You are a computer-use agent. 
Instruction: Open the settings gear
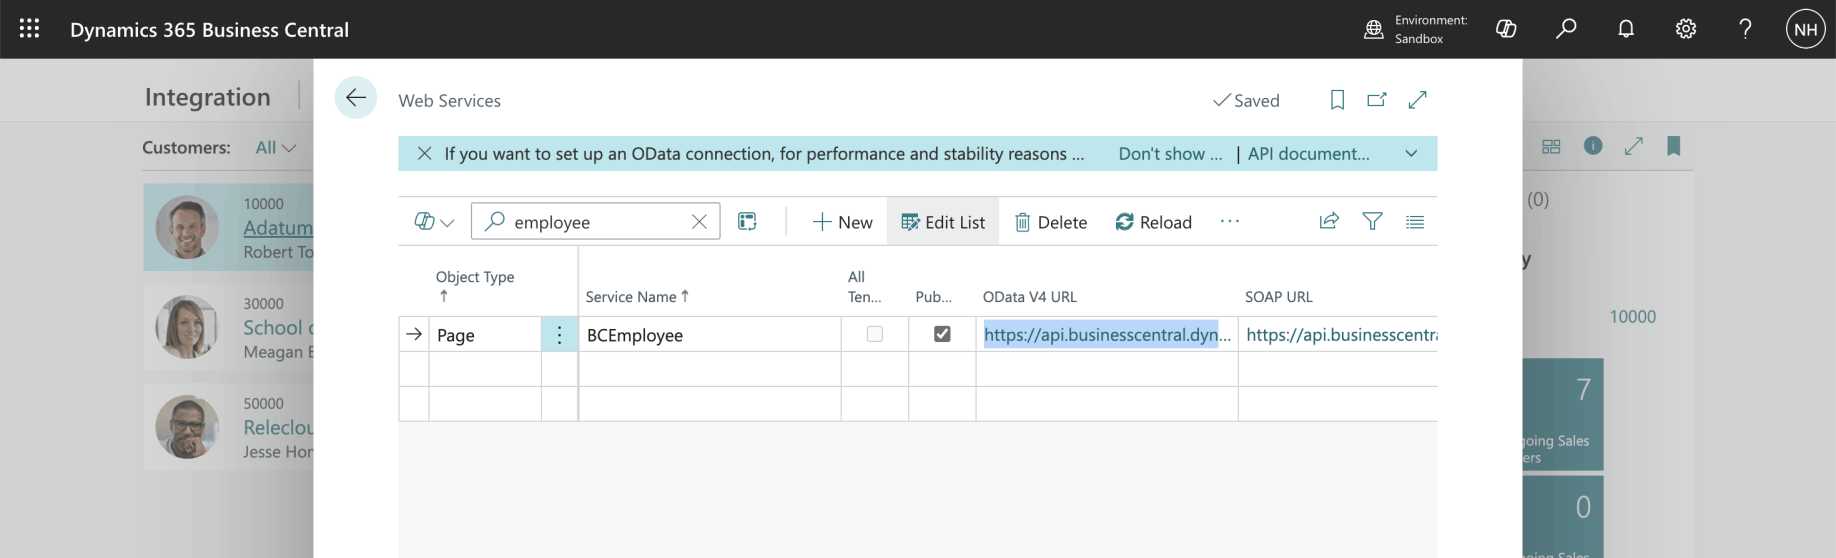point(1686,29)
